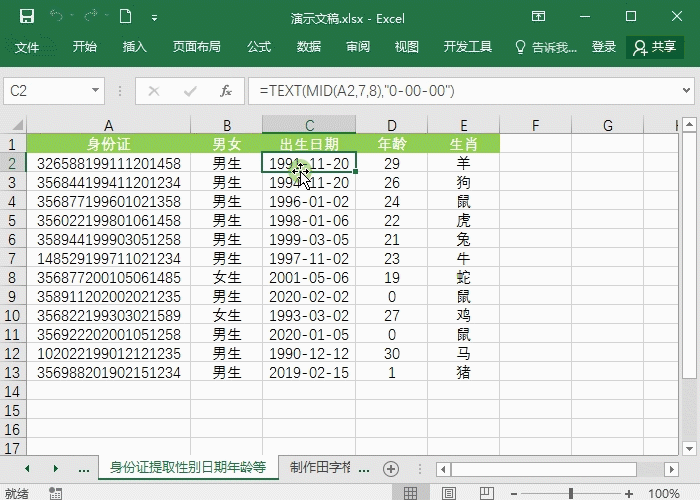This screenshot has height=500, width=700.
Task: Switch to the 开始 ribbon tab
Action: coord(85,46)
